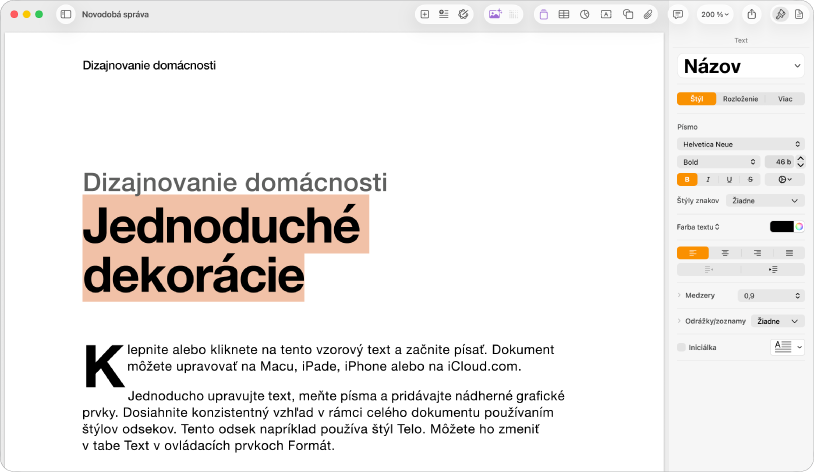Switch to the Rozloženie tab
814x473 pixels.
click(740, 99)
